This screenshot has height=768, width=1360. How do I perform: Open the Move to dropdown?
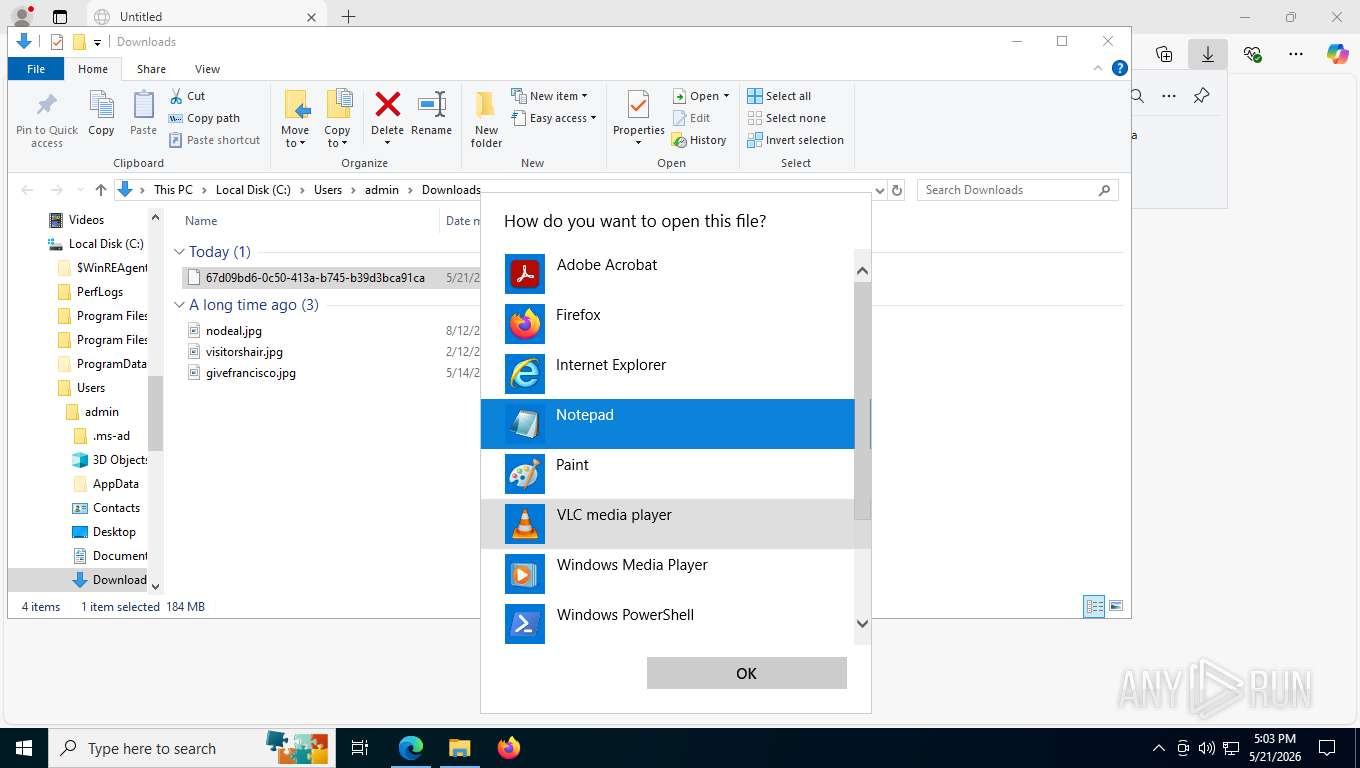[295, 120]
